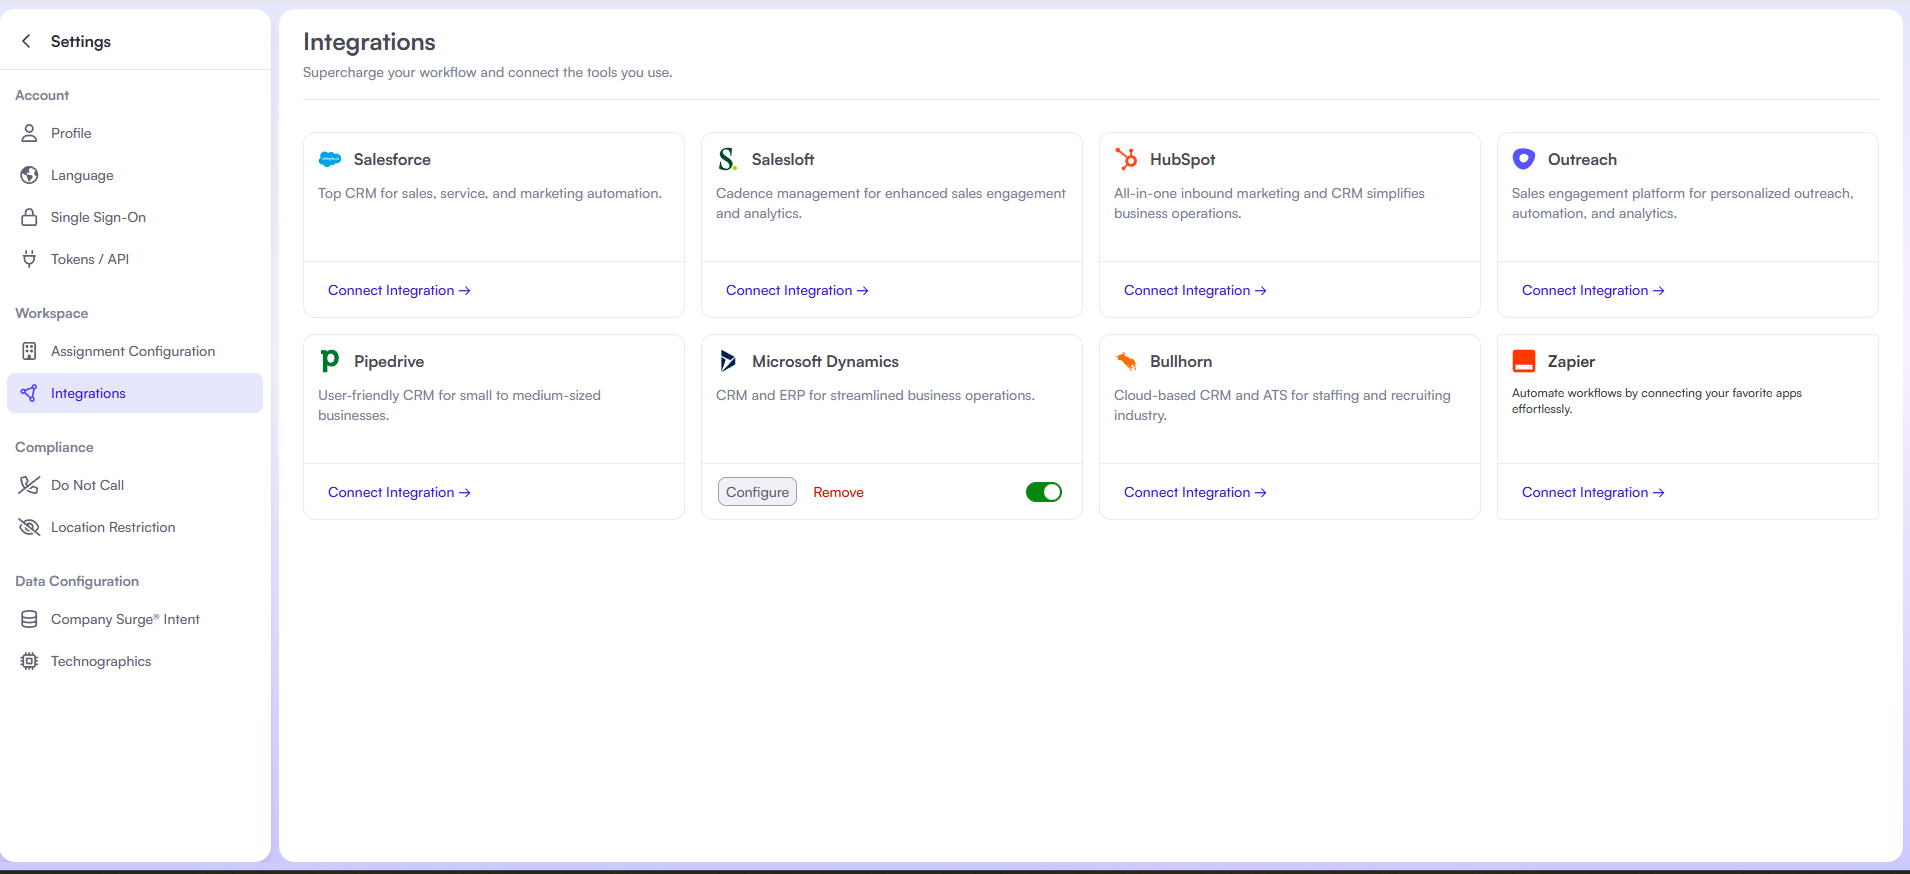
Task: Go to Single Sign-On settings
Action: (x=98, y=217)
